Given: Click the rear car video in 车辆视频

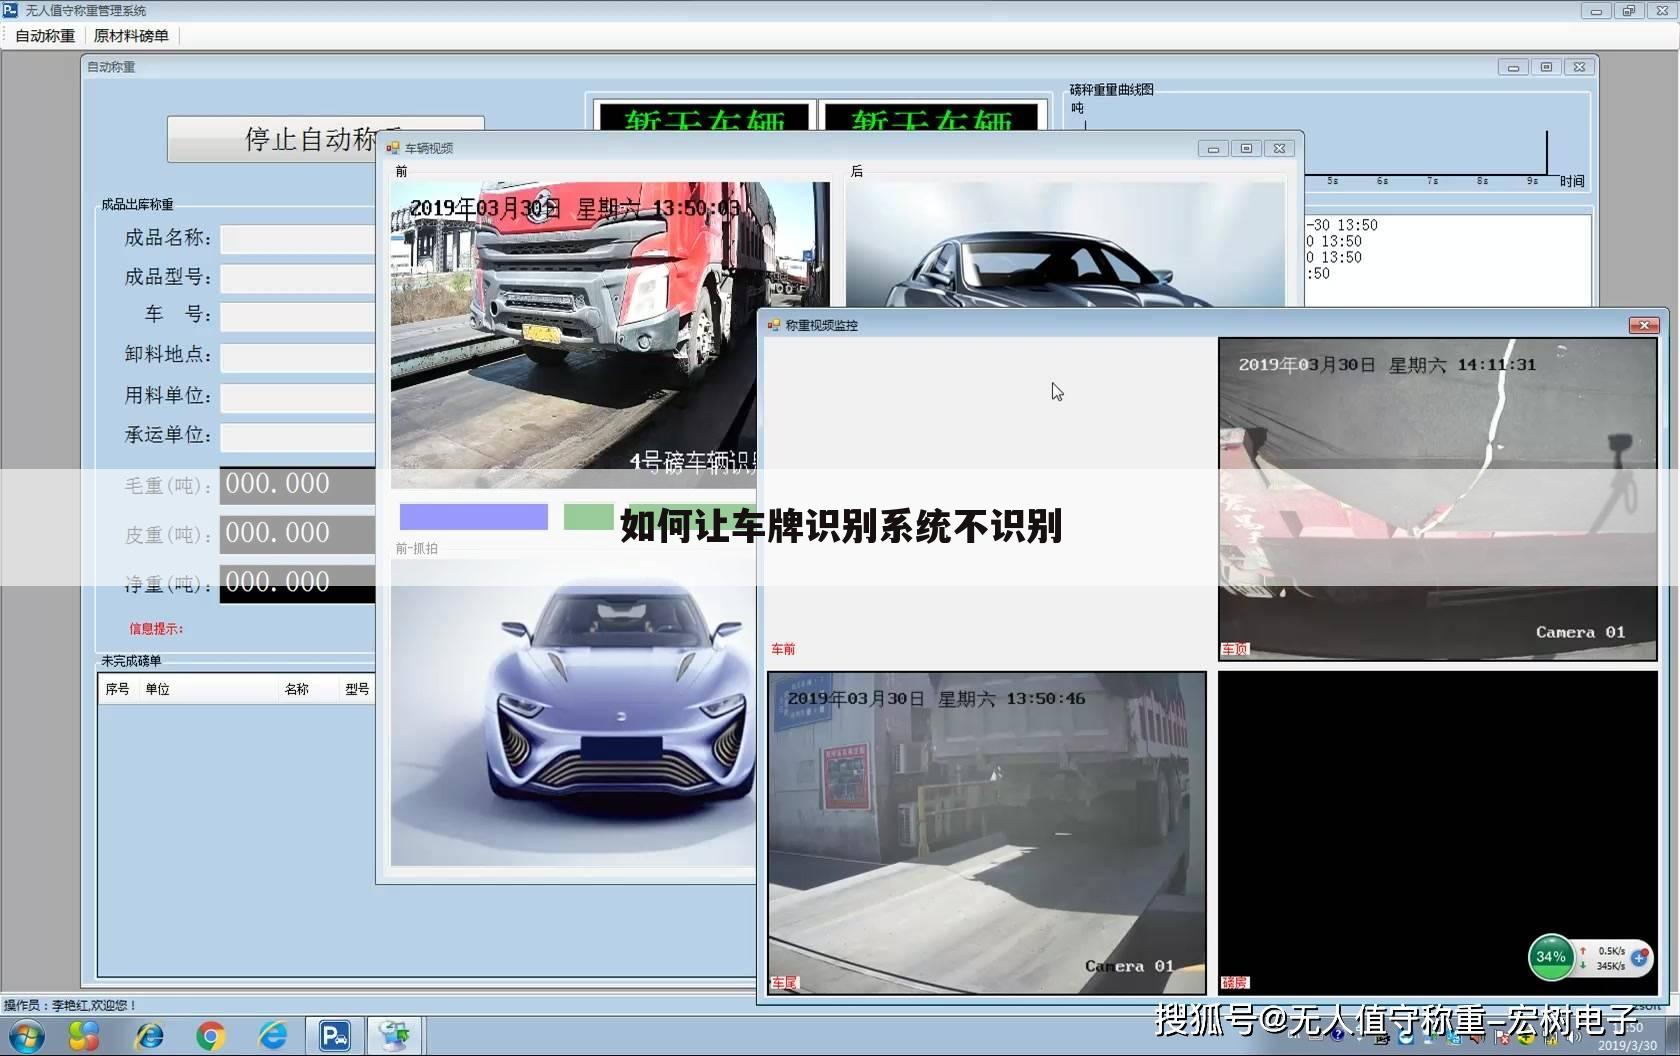Looking at the screenshot, I should pyautogui.click(x=1065, y=245).
